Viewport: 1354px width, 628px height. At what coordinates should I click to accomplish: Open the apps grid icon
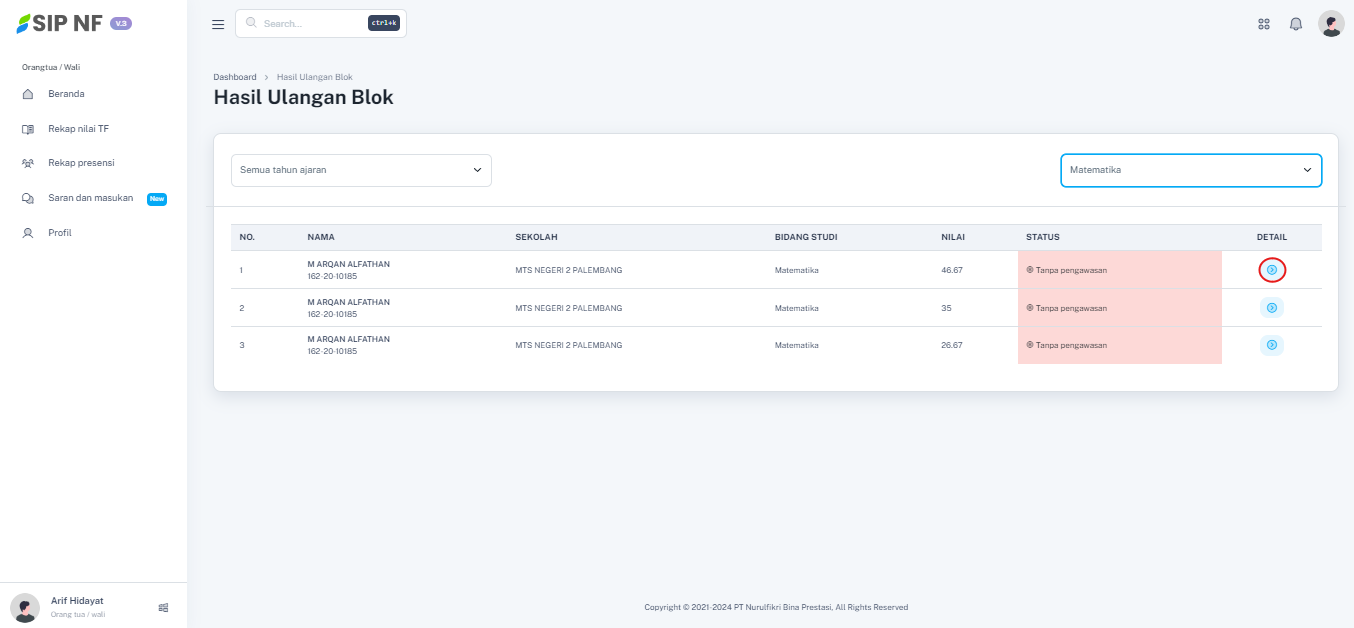(1264, 24)
